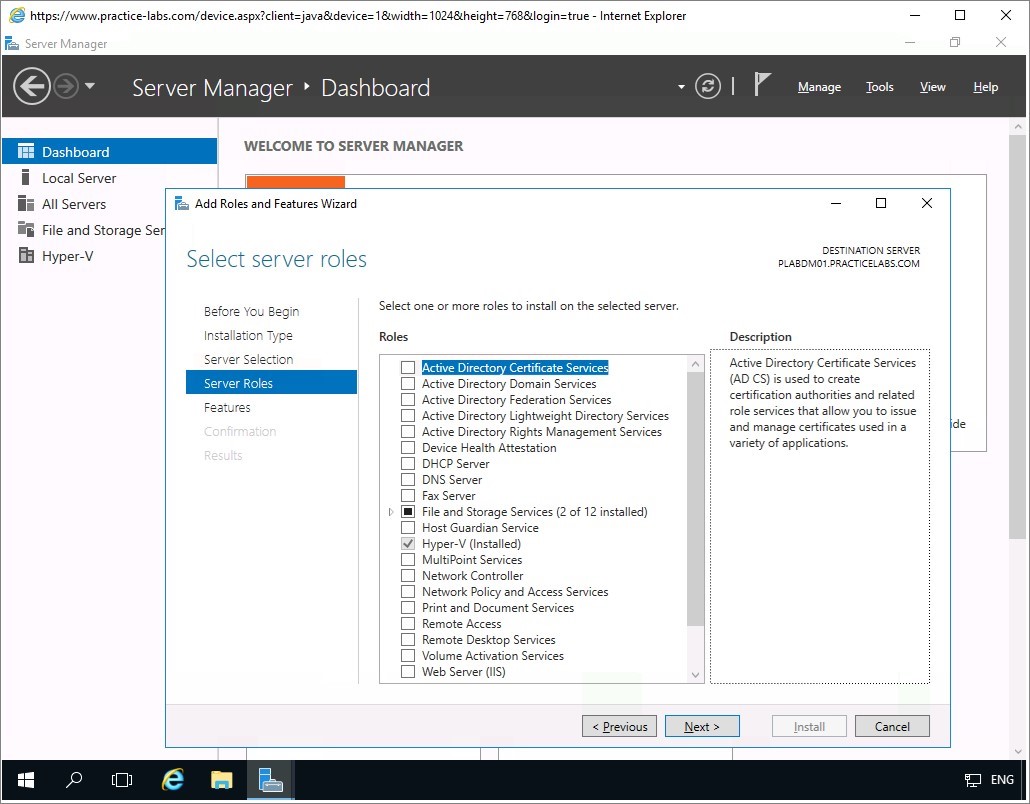Viewport: 1030px width, 804px height.
Task: Check Volume Activation Services
Action: [408, 656]
